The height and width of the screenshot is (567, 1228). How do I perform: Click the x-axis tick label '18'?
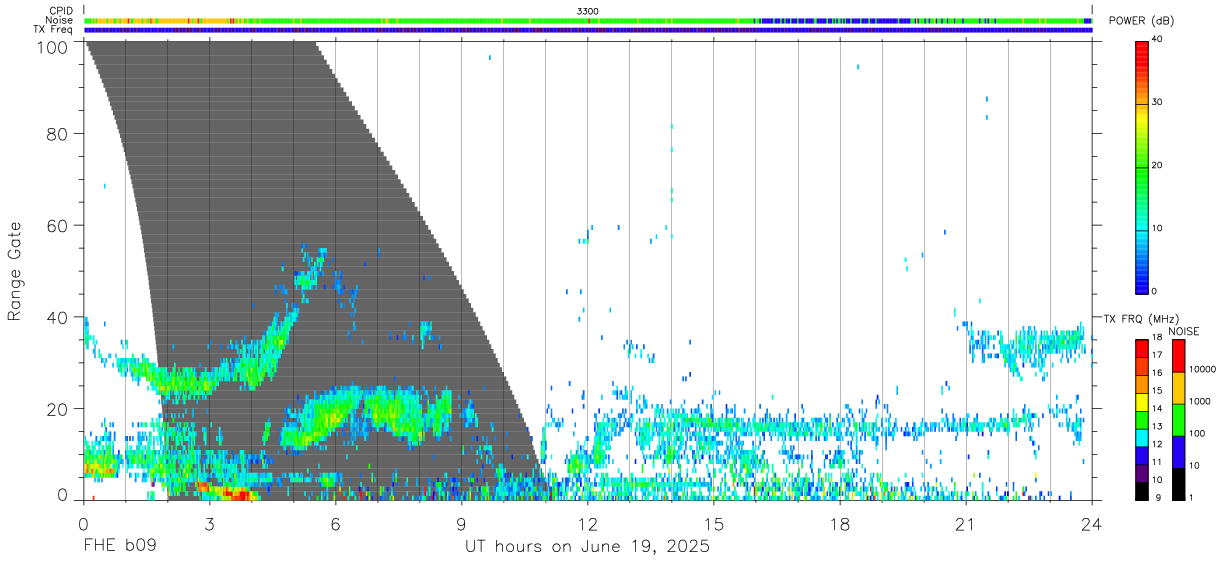point(840,524)
